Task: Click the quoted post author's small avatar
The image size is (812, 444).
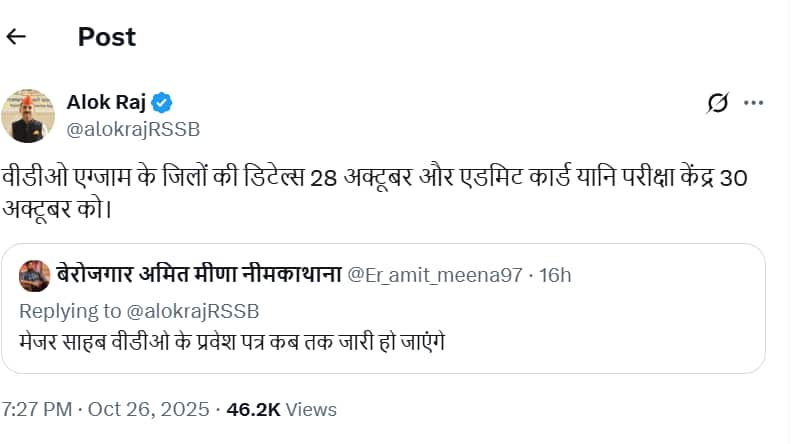Action: [35, 275]
